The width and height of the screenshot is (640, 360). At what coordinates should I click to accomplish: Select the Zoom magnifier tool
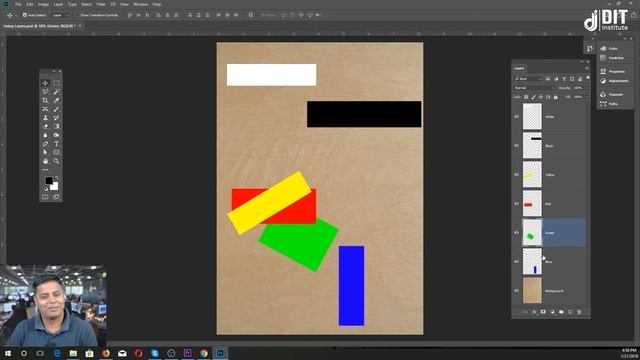(x=56, y=161)
